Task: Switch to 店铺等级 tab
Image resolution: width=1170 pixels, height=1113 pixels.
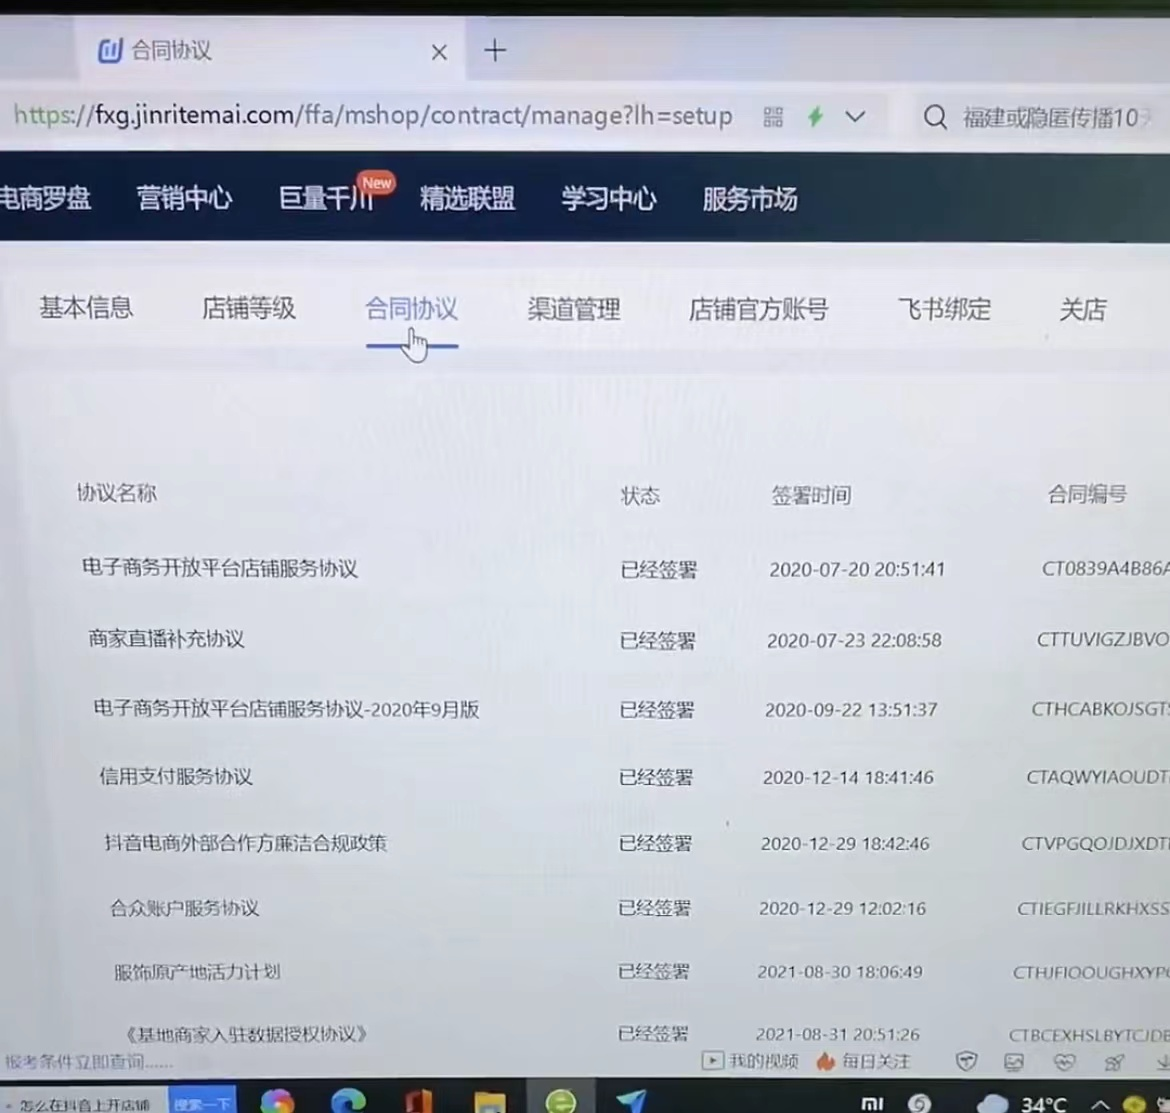Action: (x=248, y=308)
